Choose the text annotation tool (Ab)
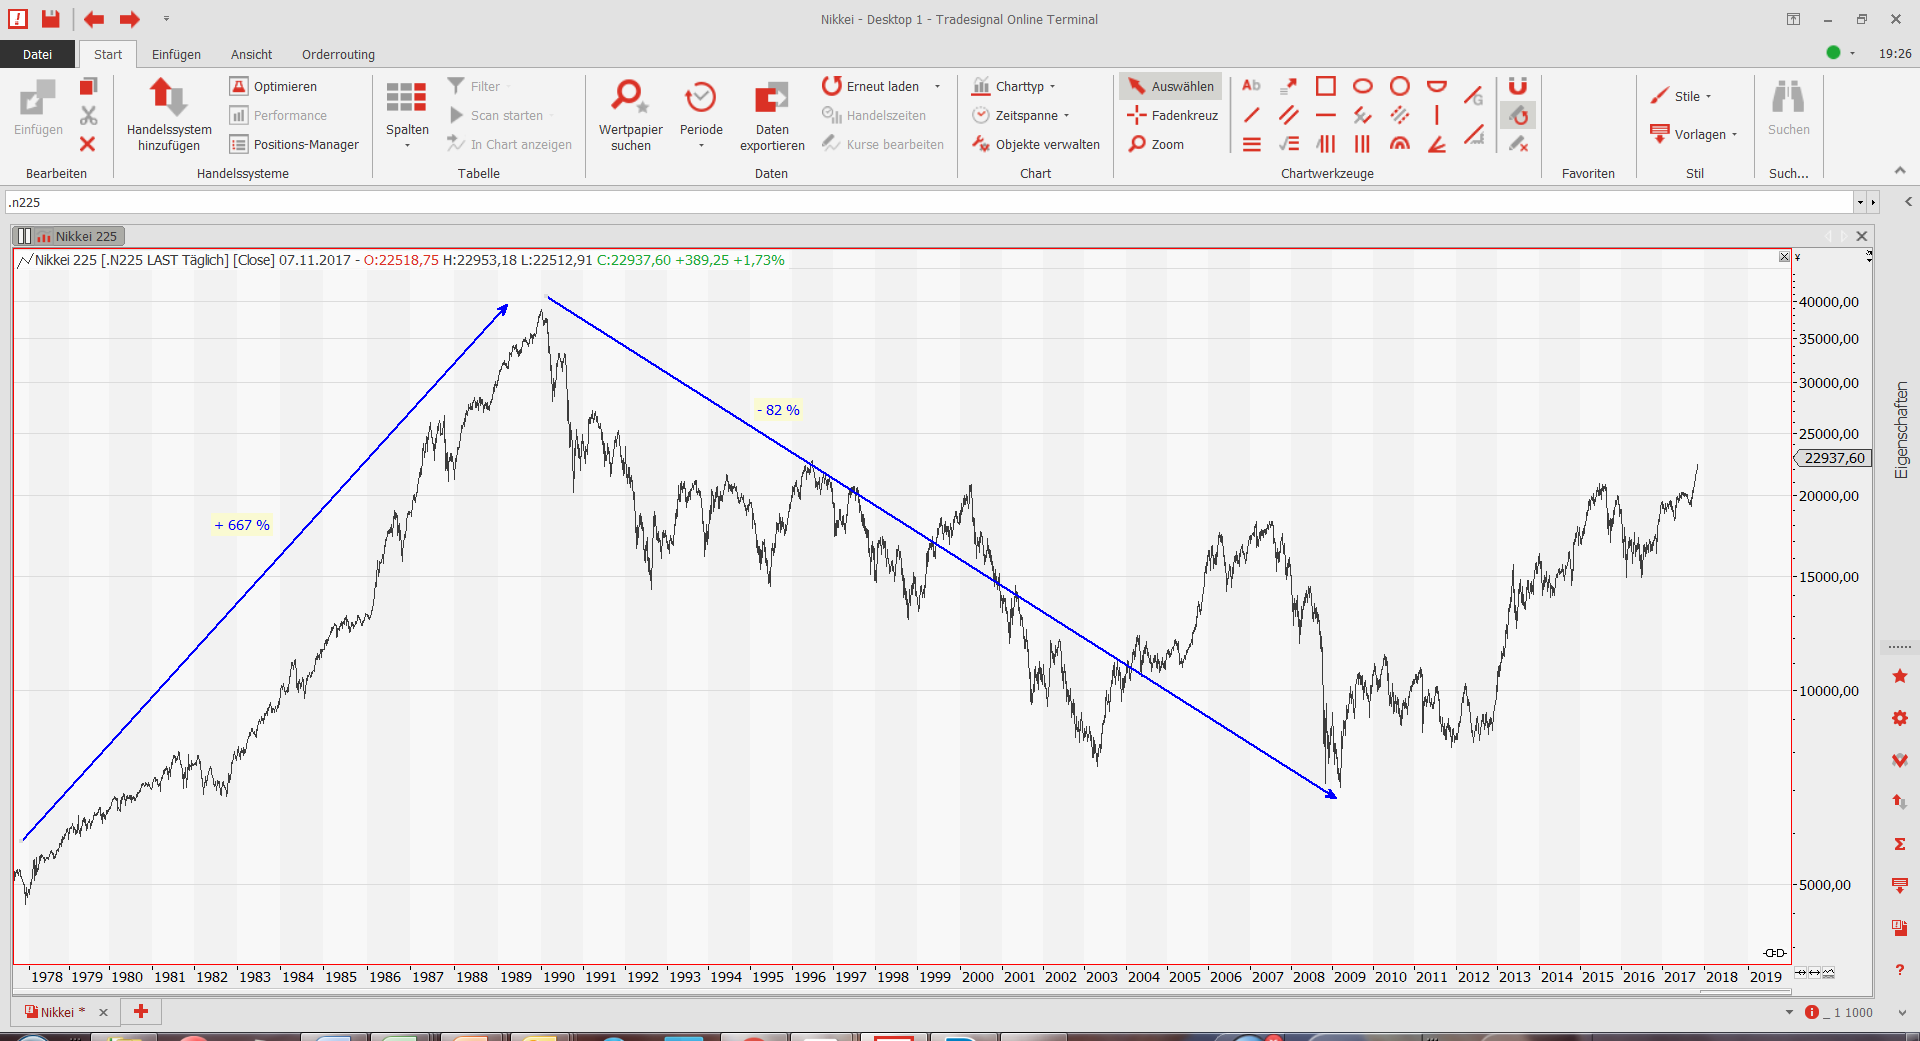 [x=1251, y=86]
